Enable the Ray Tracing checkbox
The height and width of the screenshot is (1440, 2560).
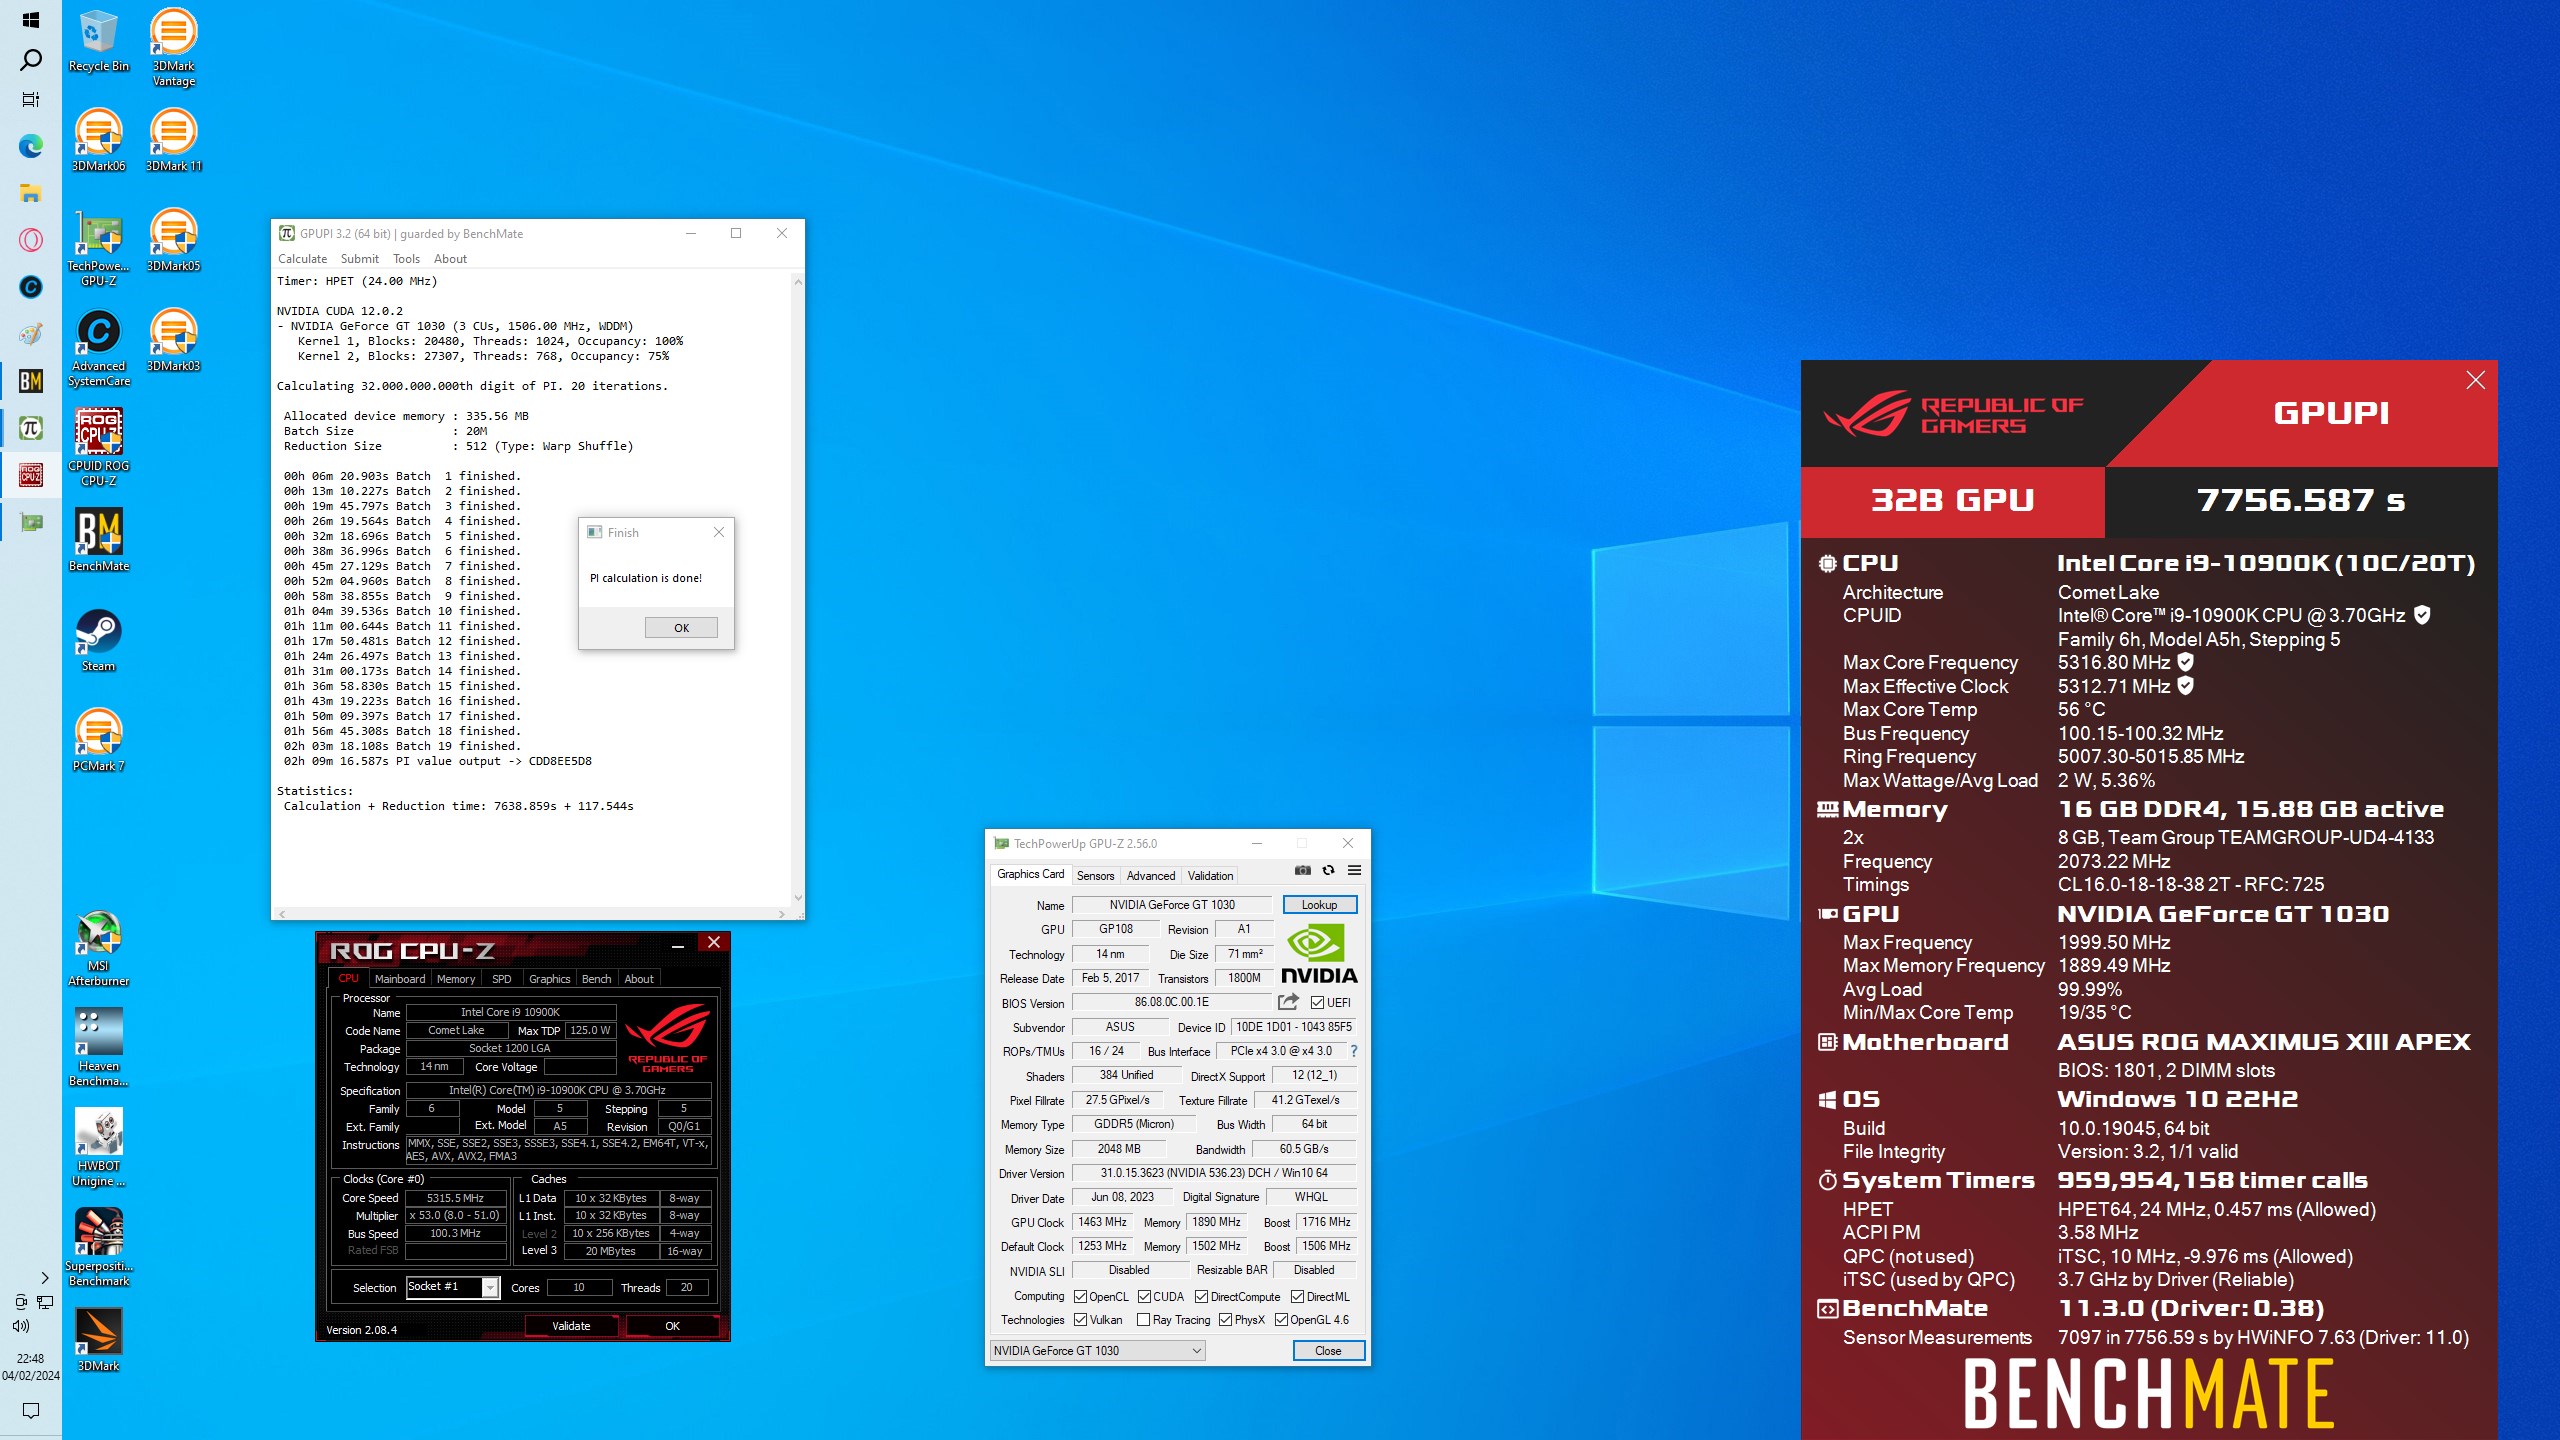click(1143, 1319)
